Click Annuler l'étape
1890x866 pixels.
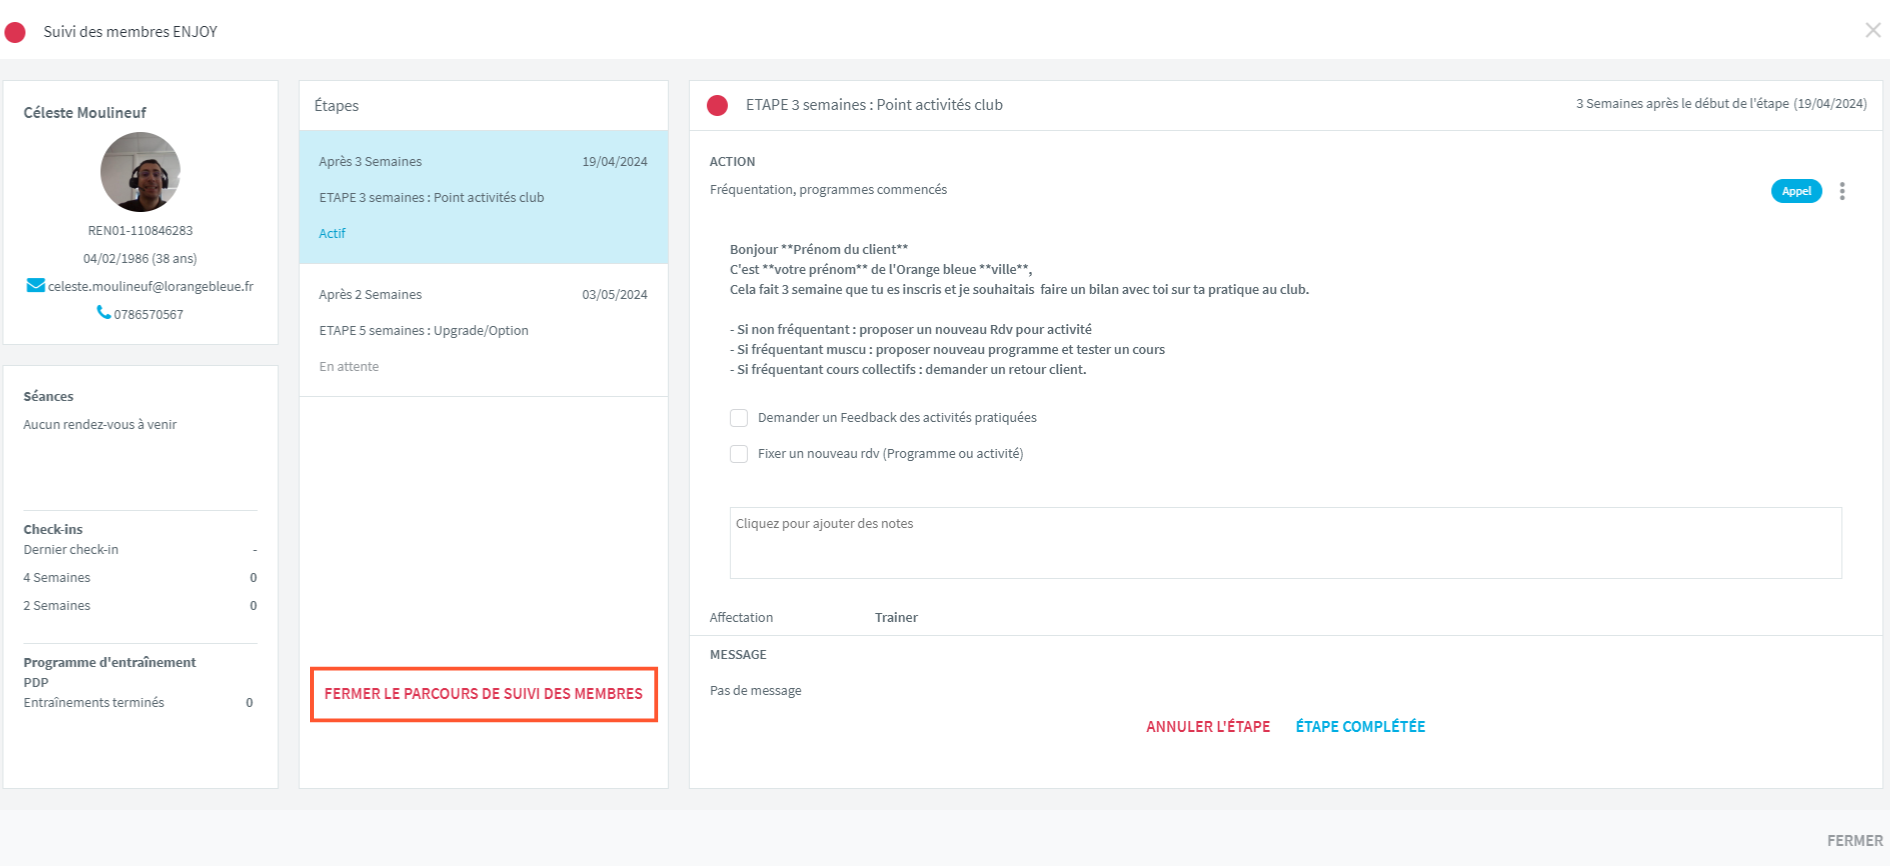click(x=1208, y=727)
